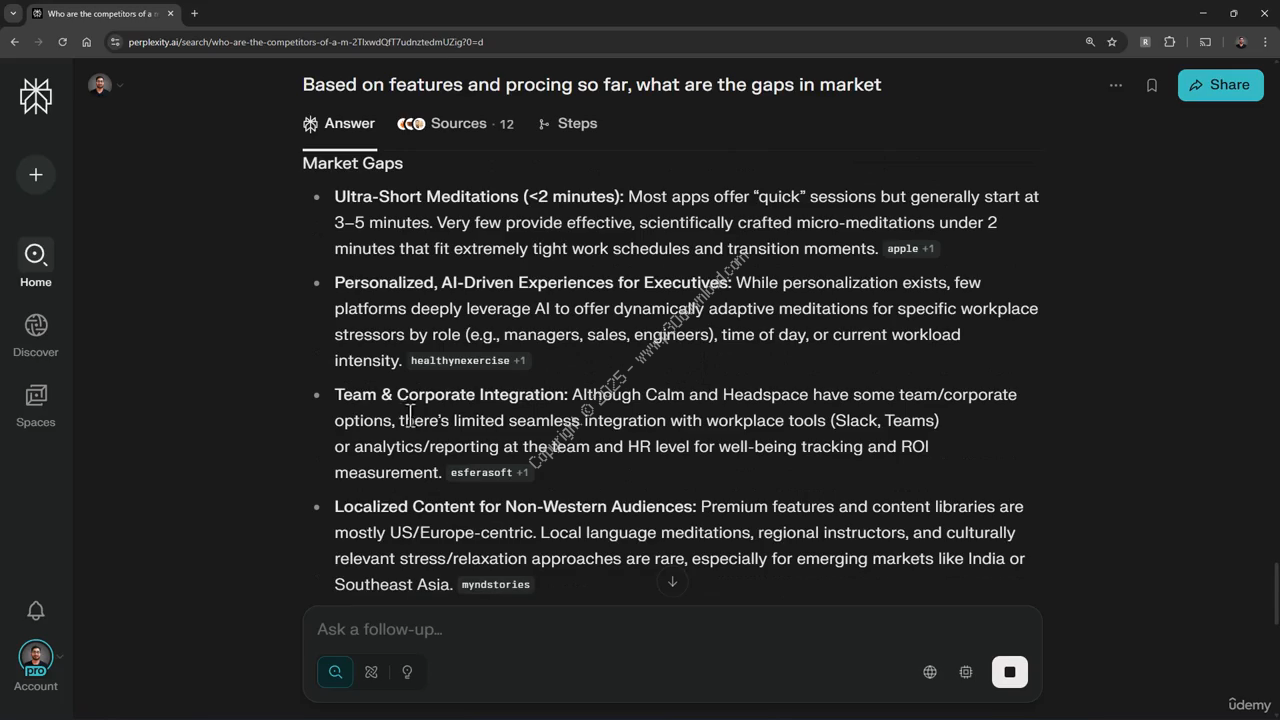
Task: Open the Discover page
Action: tap(36, 335)
